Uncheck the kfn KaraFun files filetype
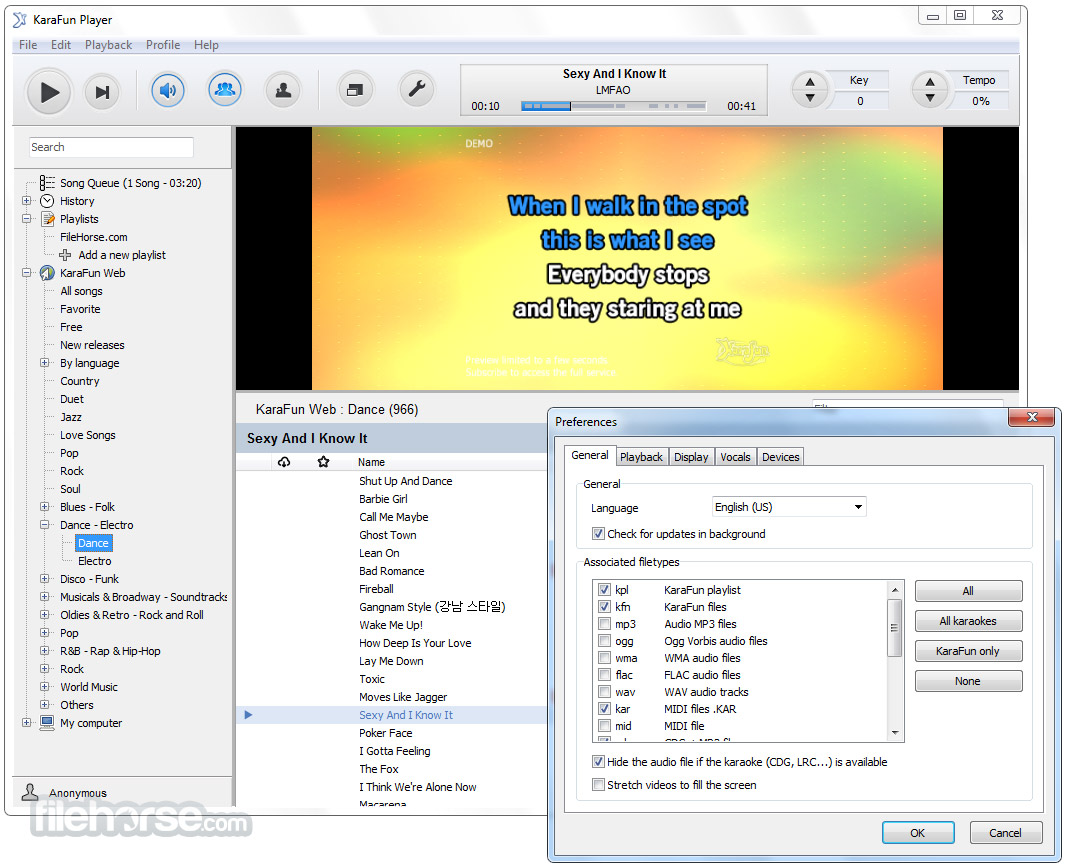The image size is (1066, 867). (x=604, y=607)
